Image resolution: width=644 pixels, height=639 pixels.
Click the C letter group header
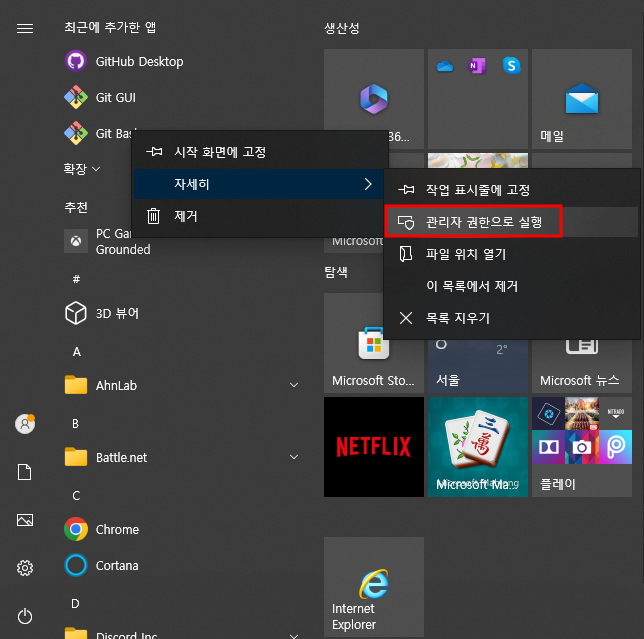76,496
